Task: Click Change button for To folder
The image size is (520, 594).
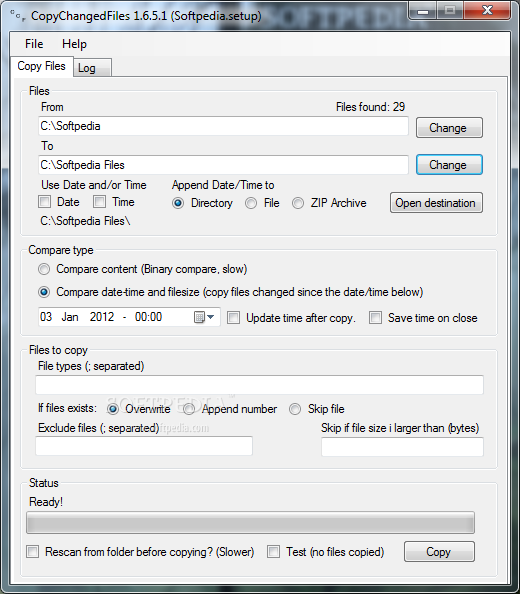Action: 449,165
